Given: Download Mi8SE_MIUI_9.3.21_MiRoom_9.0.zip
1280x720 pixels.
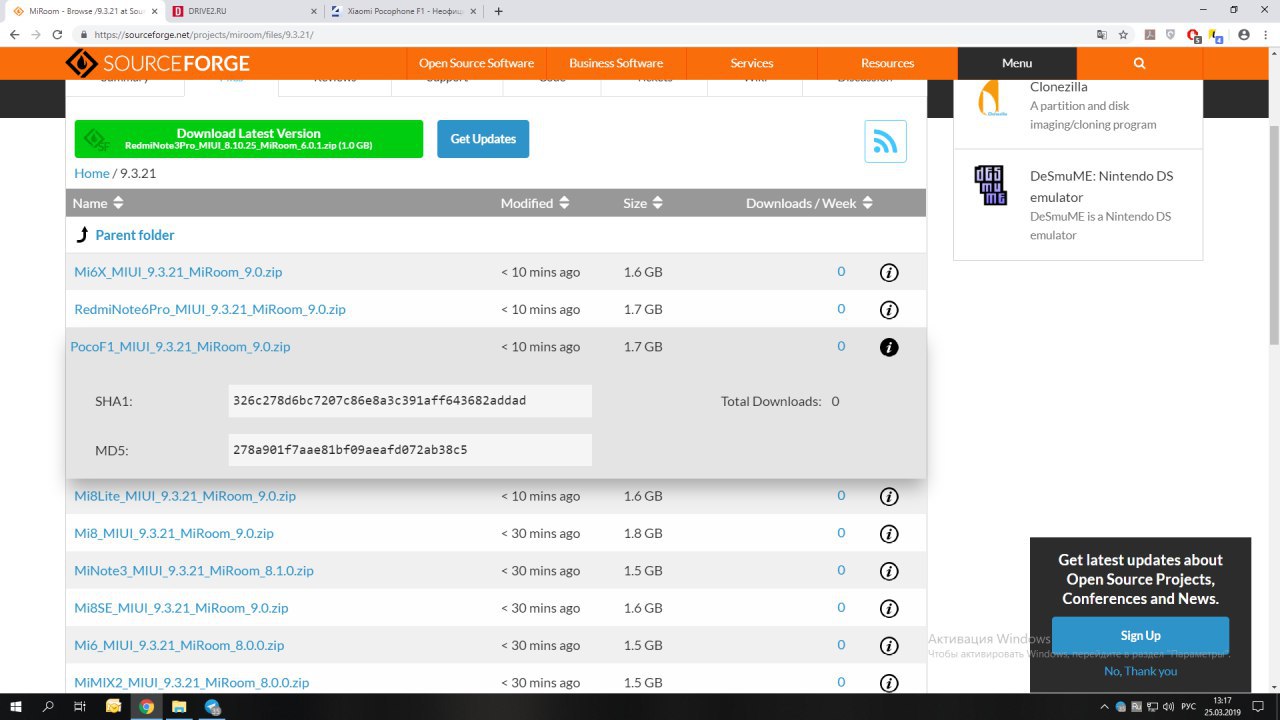Looking at the screenshot, I should click(x=181, y=608).
